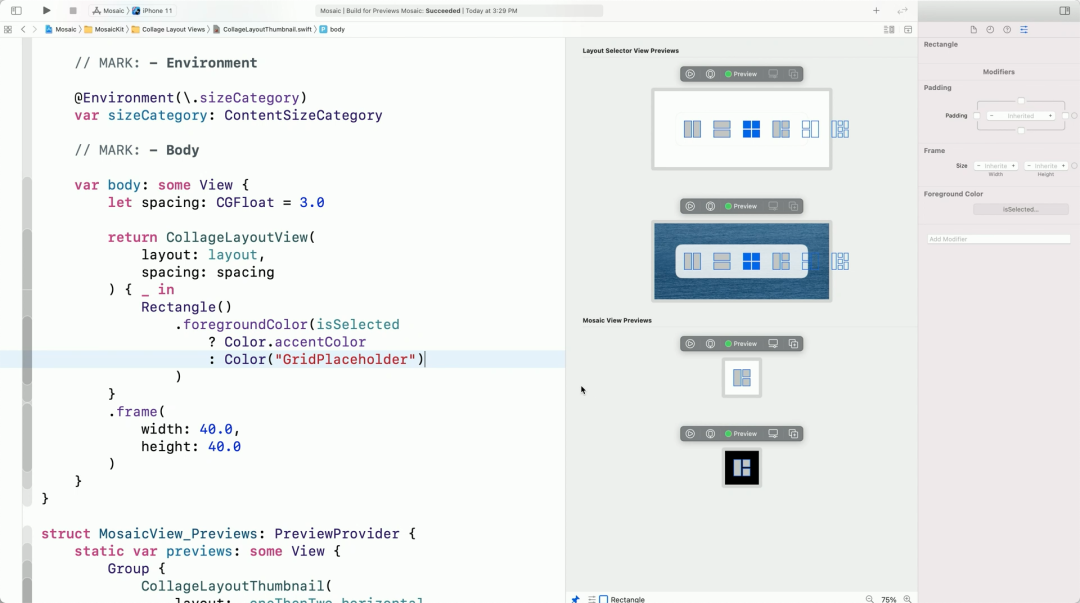Duplicate light Mosaic thumbnail preview
The width and height of the screenshot is (1080, 603).
click(x=793, y=343)
